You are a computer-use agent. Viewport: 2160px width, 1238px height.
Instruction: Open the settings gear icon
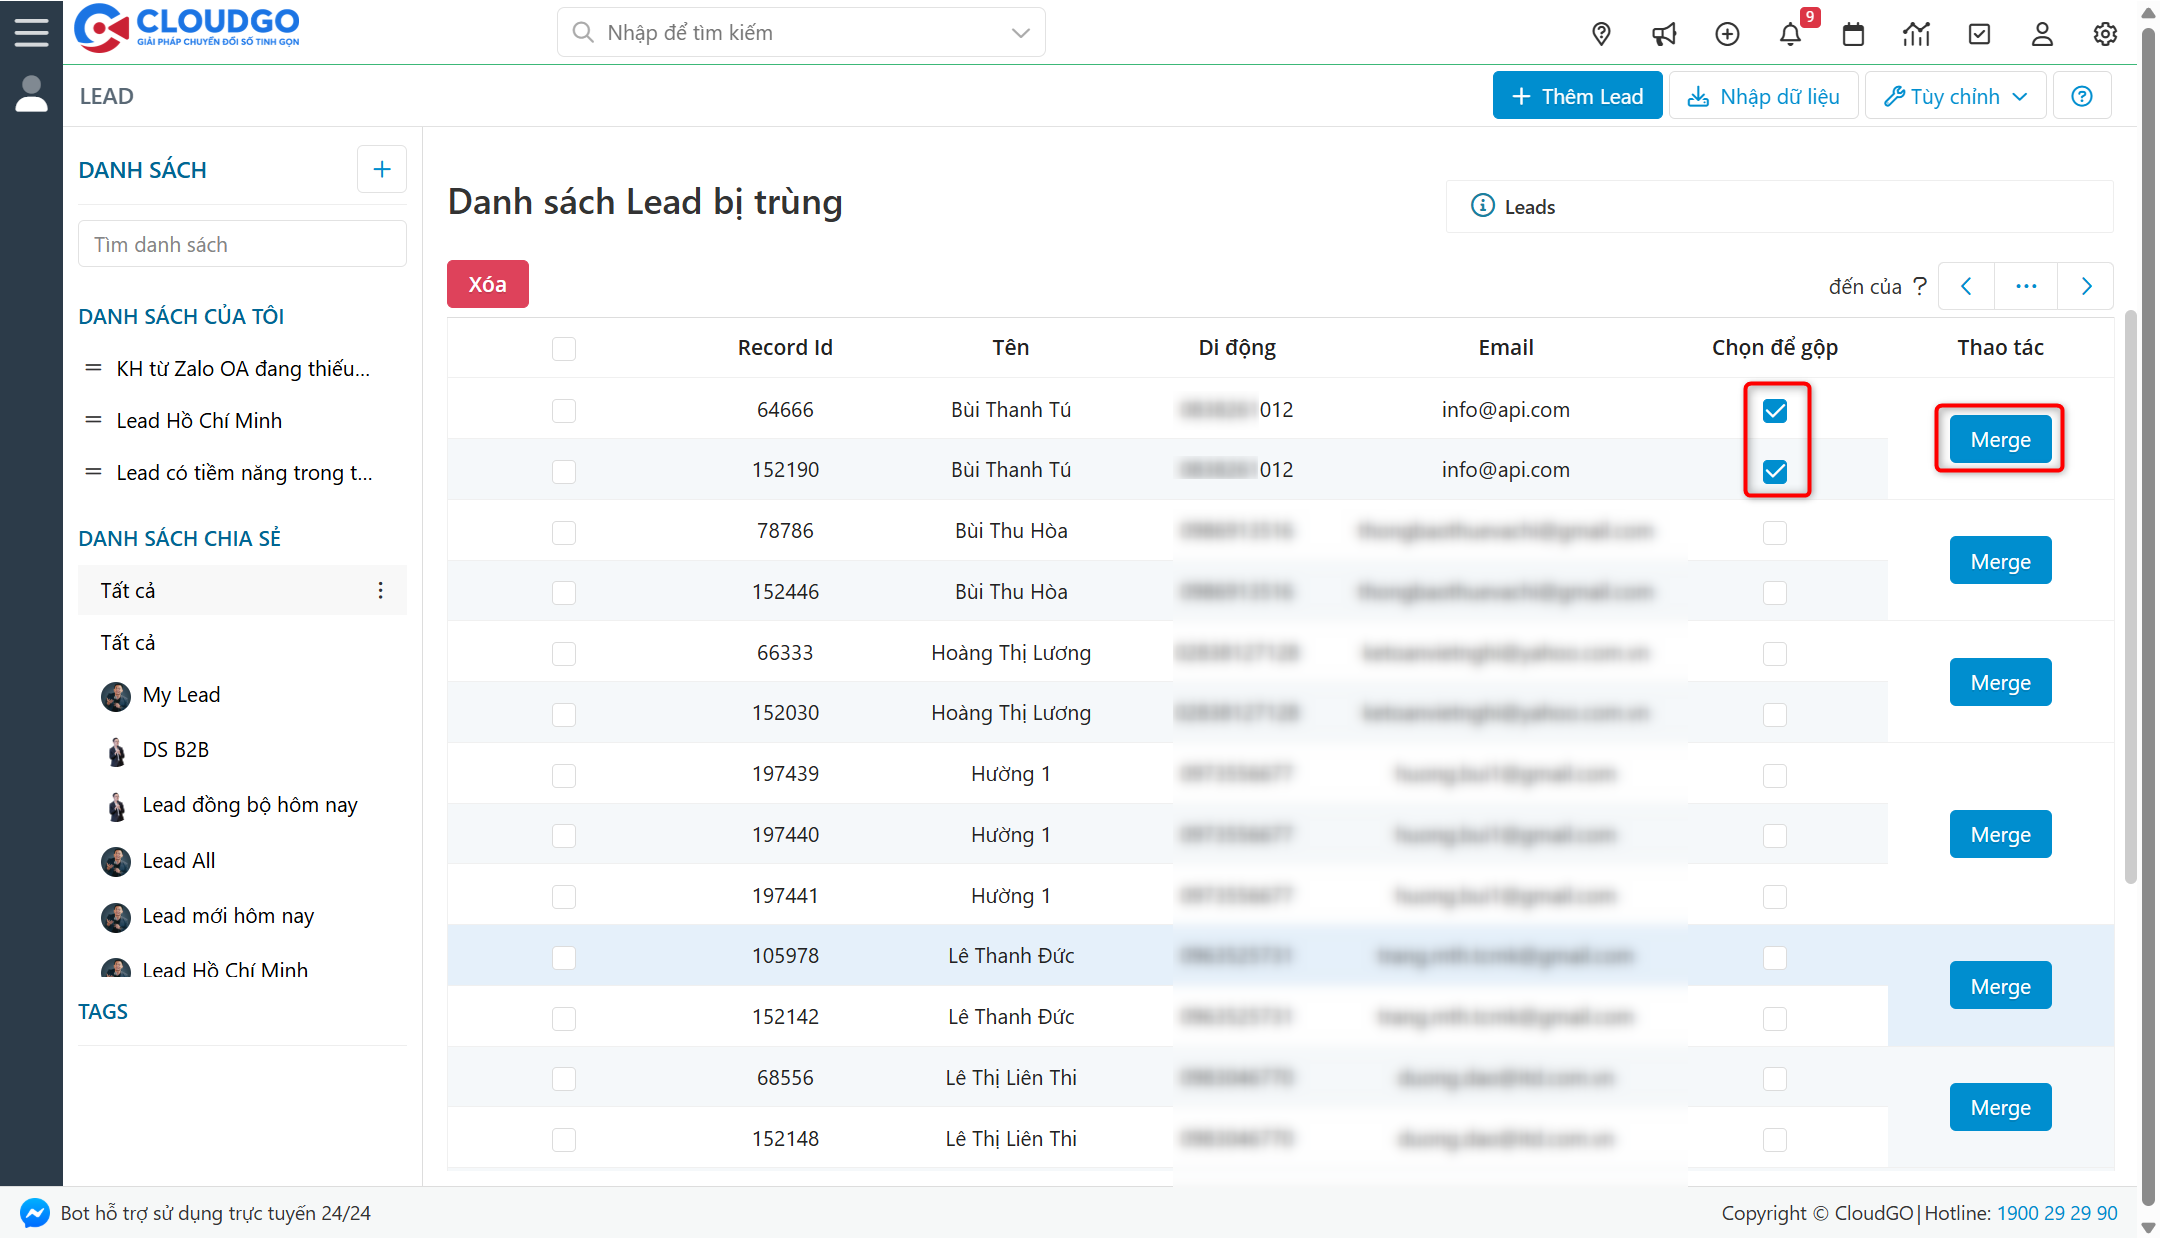2105,34
